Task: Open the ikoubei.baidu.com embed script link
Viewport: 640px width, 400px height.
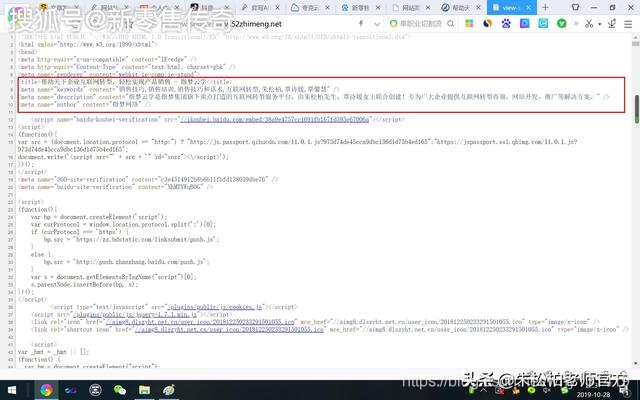Action: point(274,119)
